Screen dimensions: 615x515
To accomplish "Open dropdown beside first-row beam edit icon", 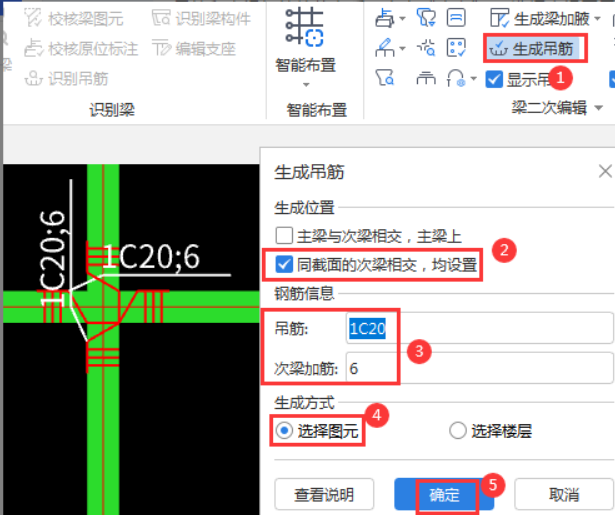I will (x=402, y=18).
